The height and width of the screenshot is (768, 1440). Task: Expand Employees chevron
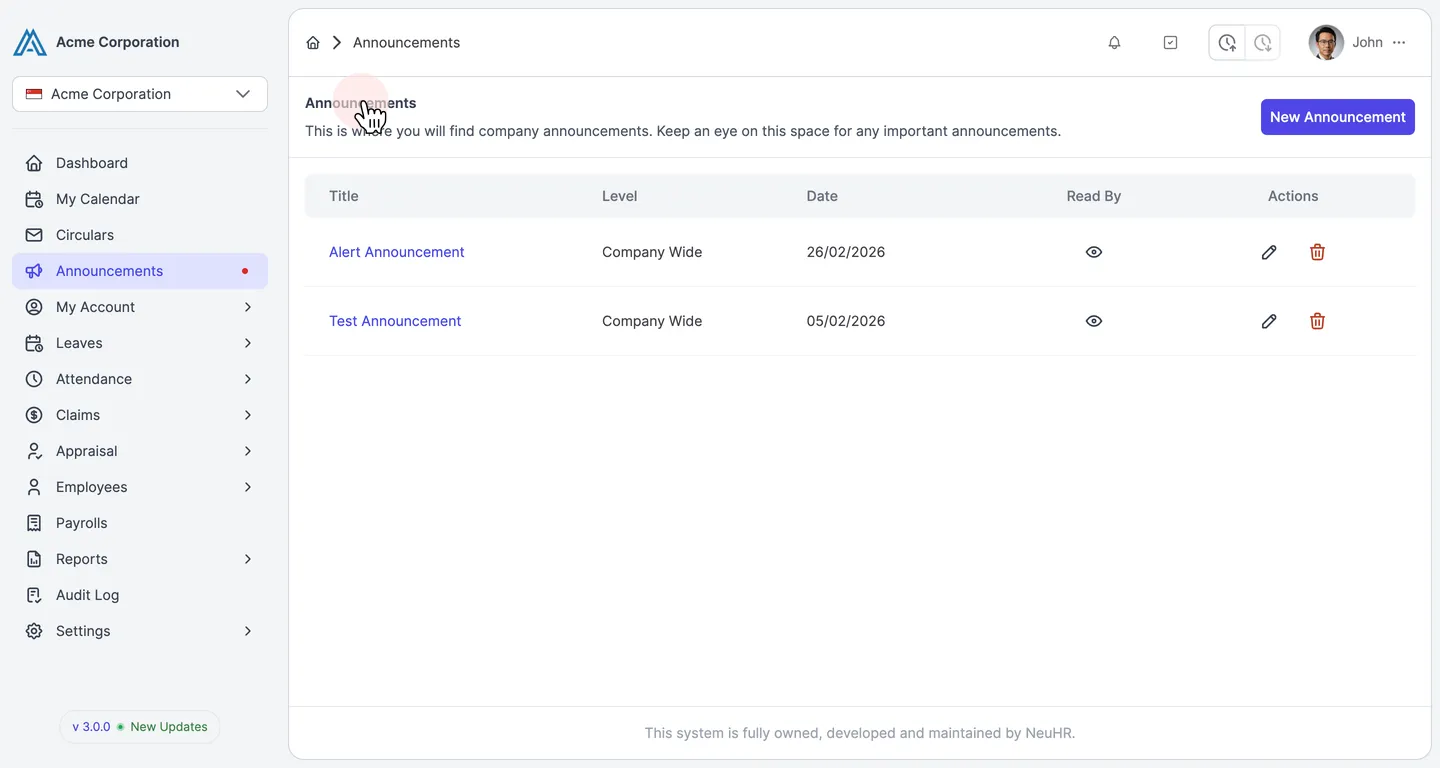click(x=248, y=487)
